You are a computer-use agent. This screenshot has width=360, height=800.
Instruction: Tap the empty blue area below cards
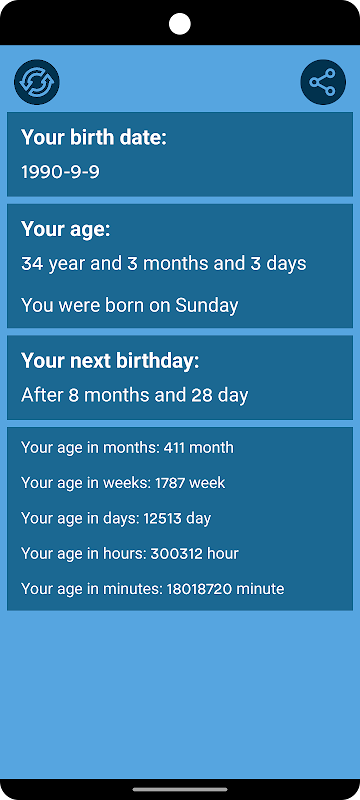(180, 694)
